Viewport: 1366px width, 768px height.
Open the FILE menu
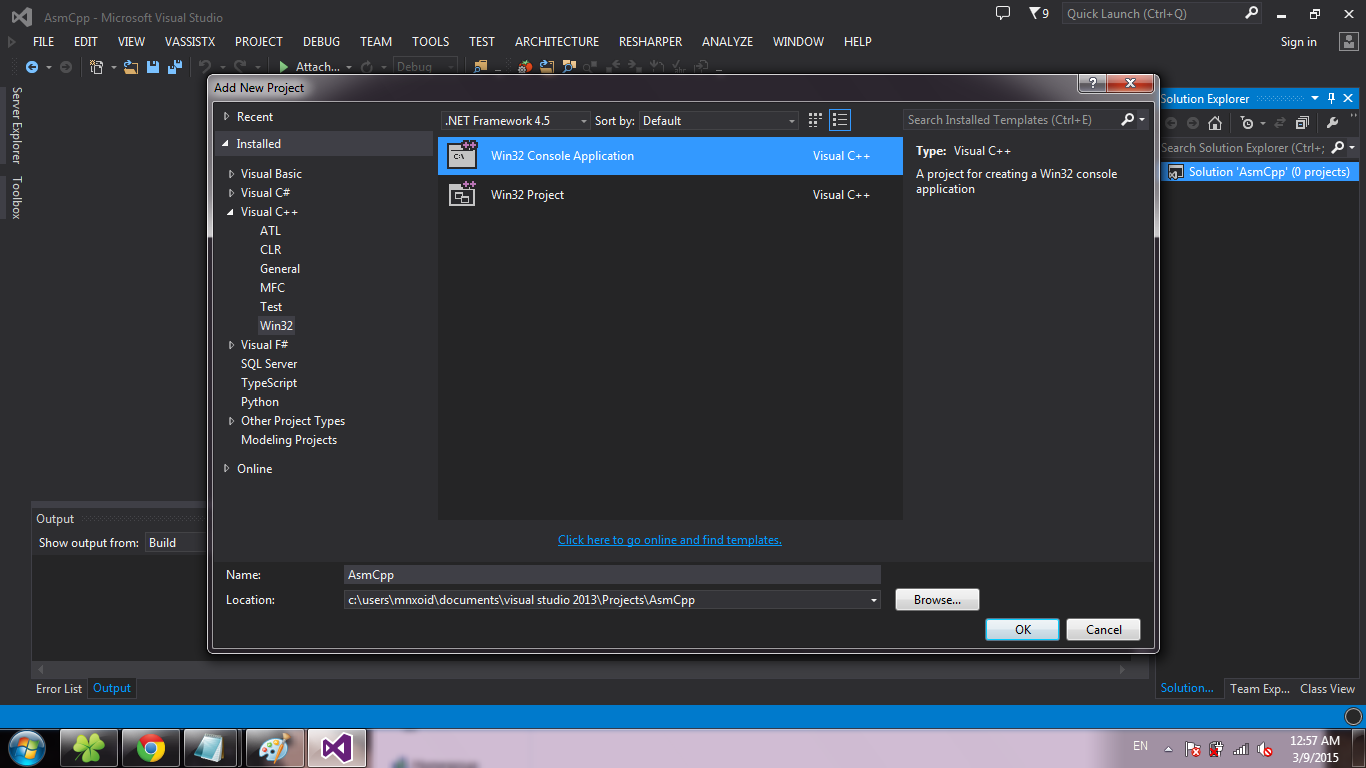click(x=43, y=42)
